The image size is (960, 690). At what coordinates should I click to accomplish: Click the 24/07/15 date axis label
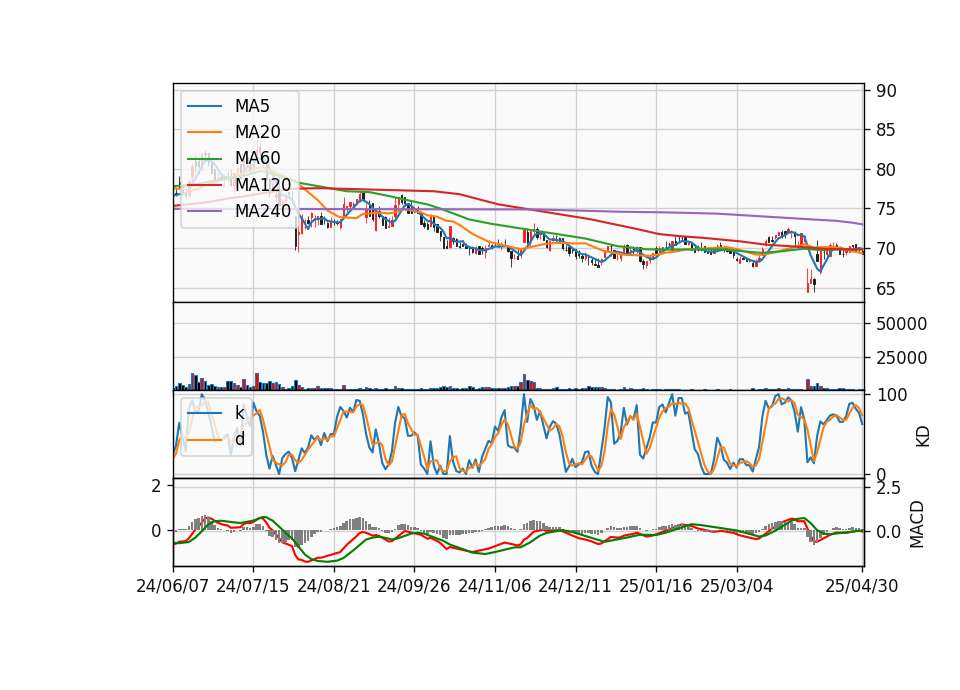point(253,586)
